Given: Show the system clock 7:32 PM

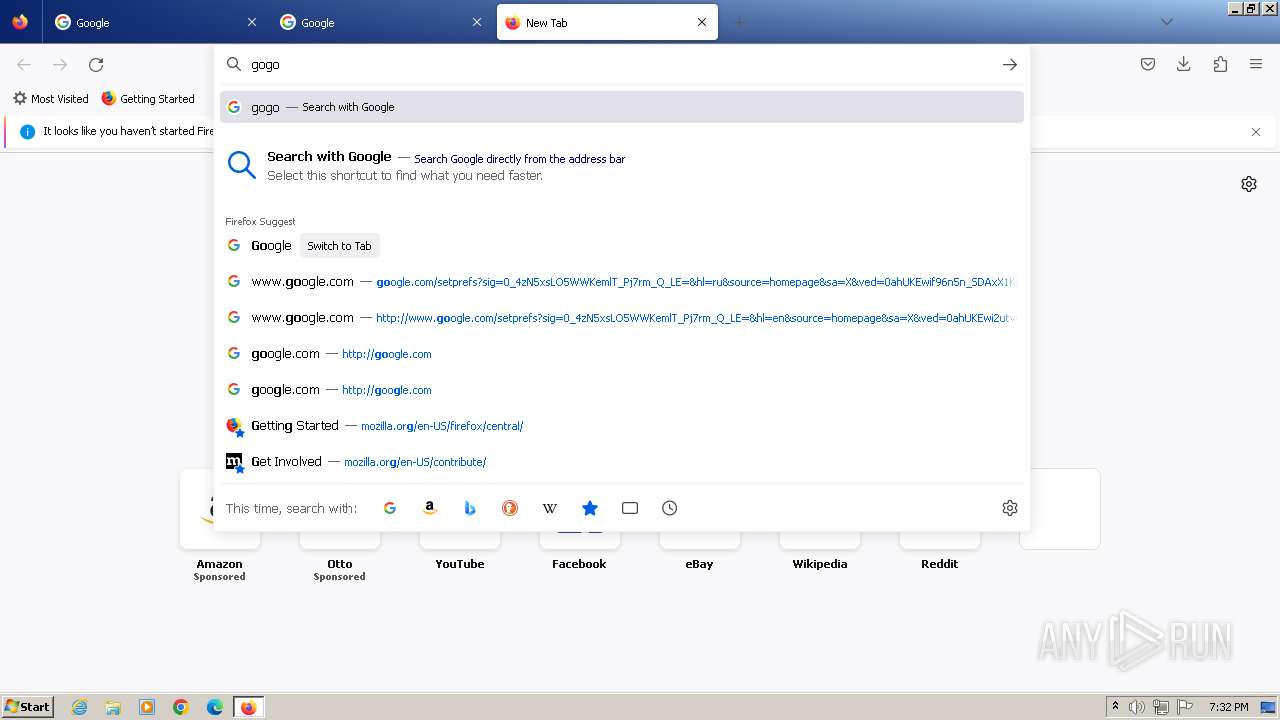Looking at the screenshot, I should click(x=1228, y=707).
